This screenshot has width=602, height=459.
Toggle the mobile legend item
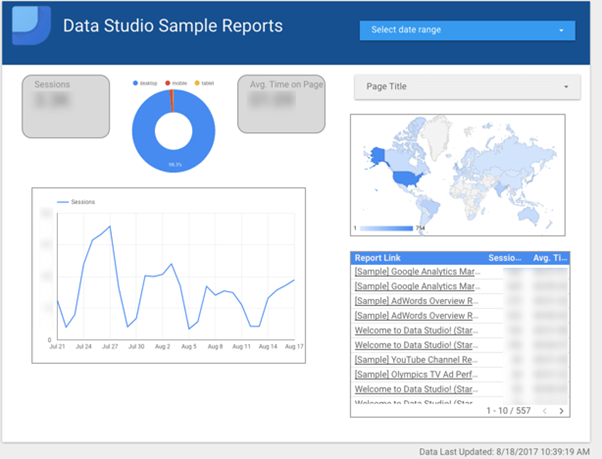tap(176, 83)
